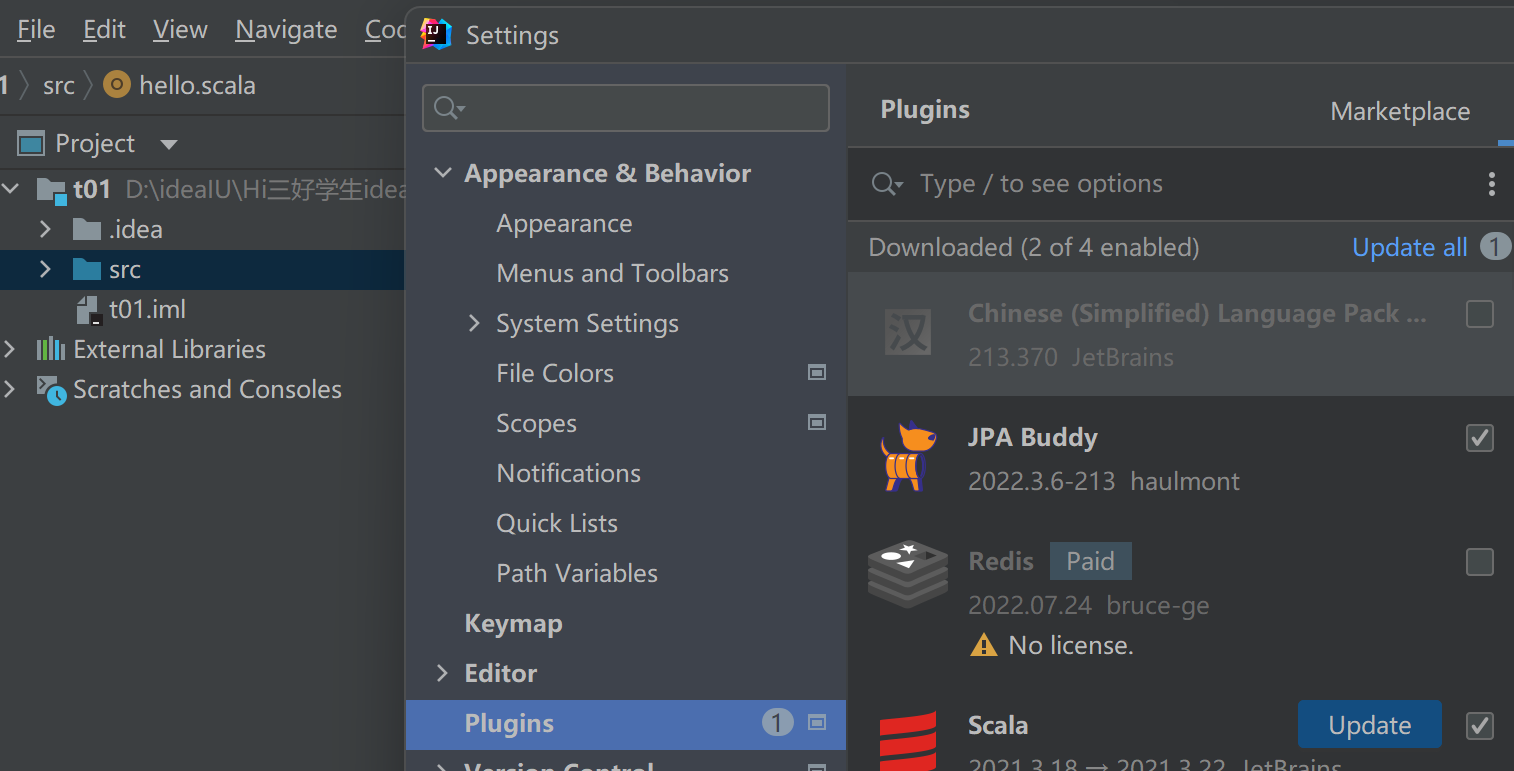The width and height of the screenshot is (1514, 771).
Task: Click the Redis plugin stack icon
Action: pyautogui.click(x=907, y=574)
